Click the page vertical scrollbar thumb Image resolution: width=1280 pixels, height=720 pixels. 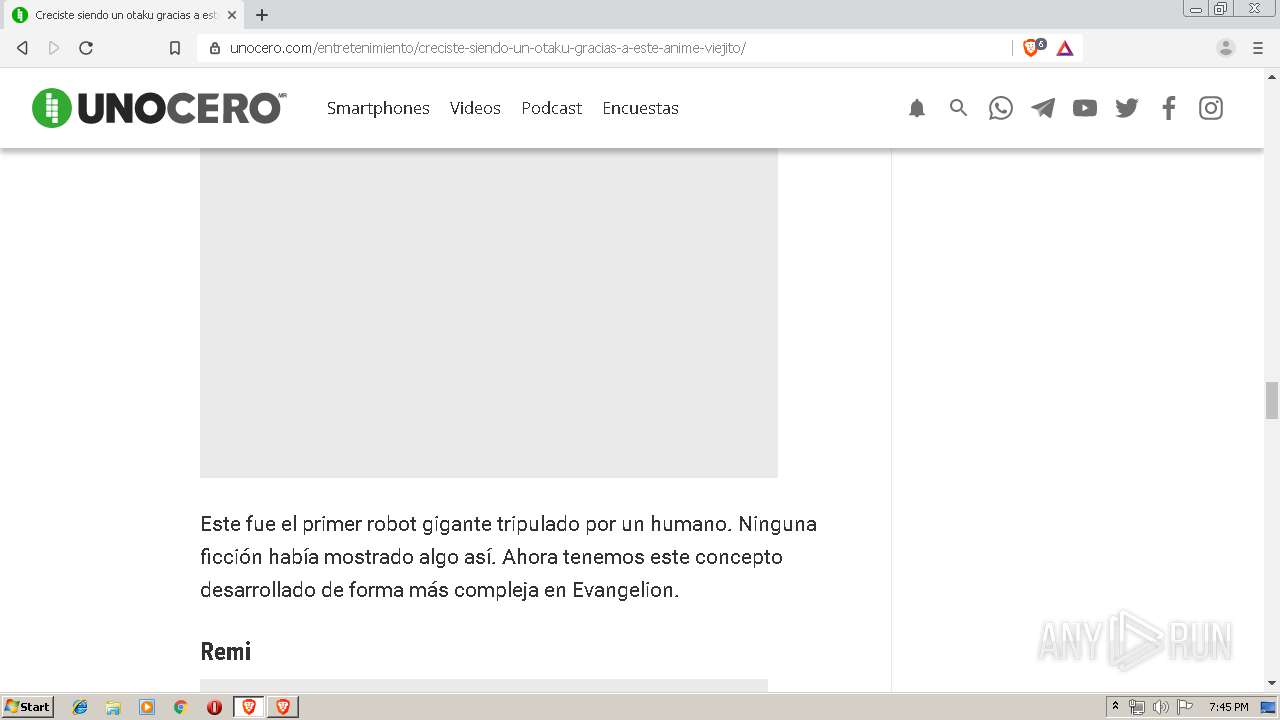(x=1272, y=400)
